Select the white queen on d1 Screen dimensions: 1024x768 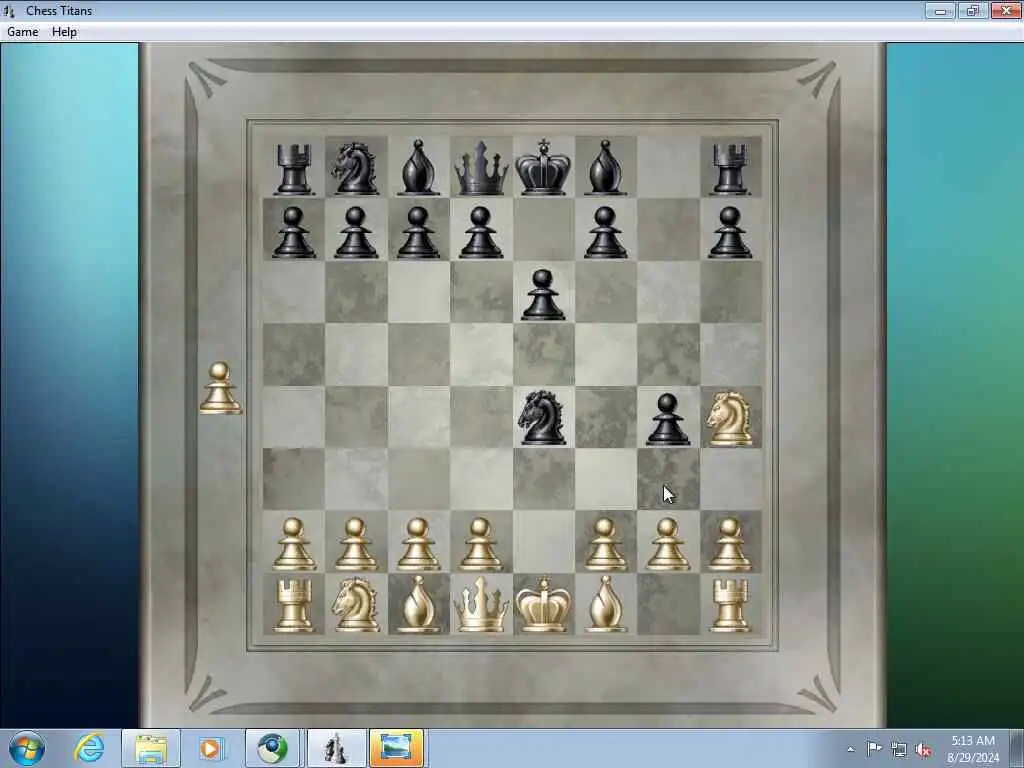pos(481,604)
